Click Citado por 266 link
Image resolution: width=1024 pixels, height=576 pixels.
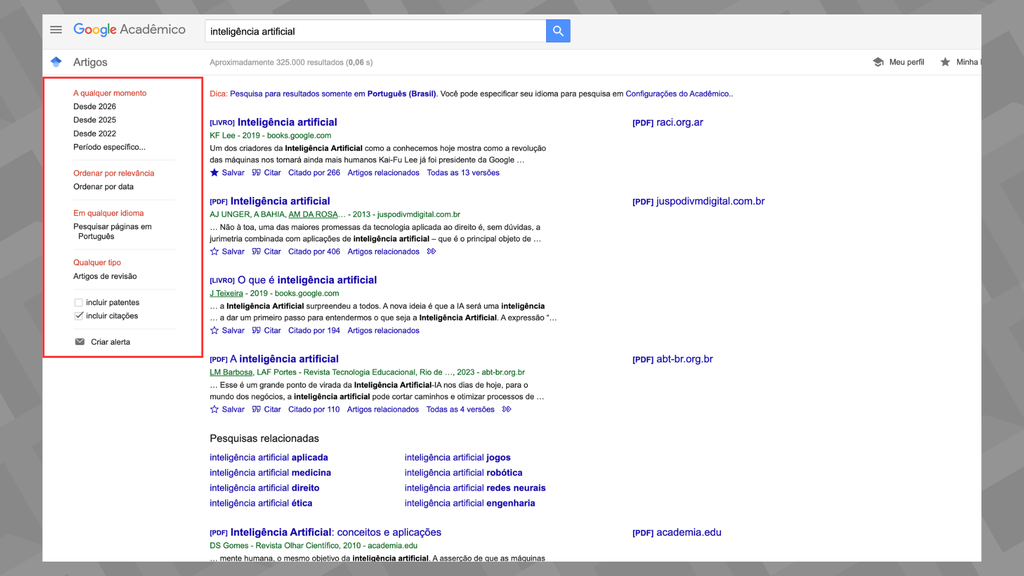pyautogui.click(x=314, y=173)
